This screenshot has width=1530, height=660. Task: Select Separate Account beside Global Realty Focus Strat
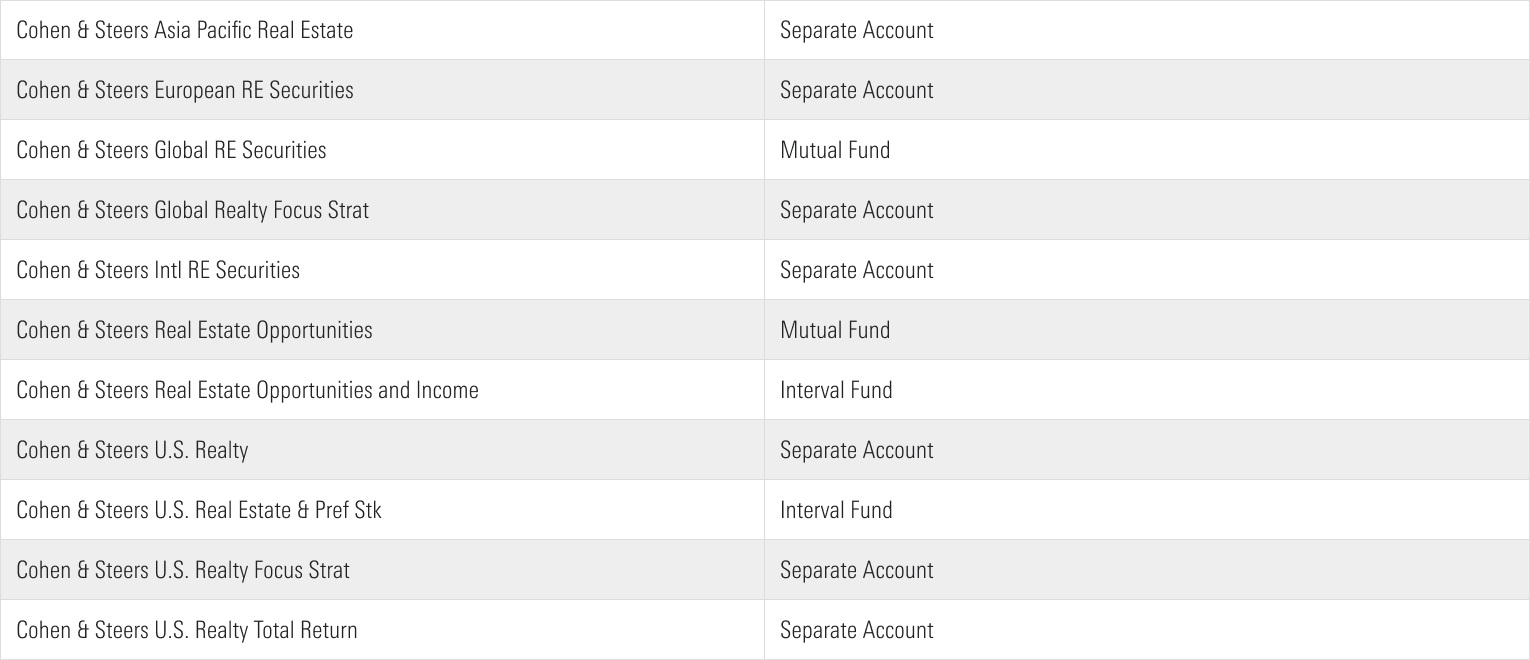tap(856, 210)
